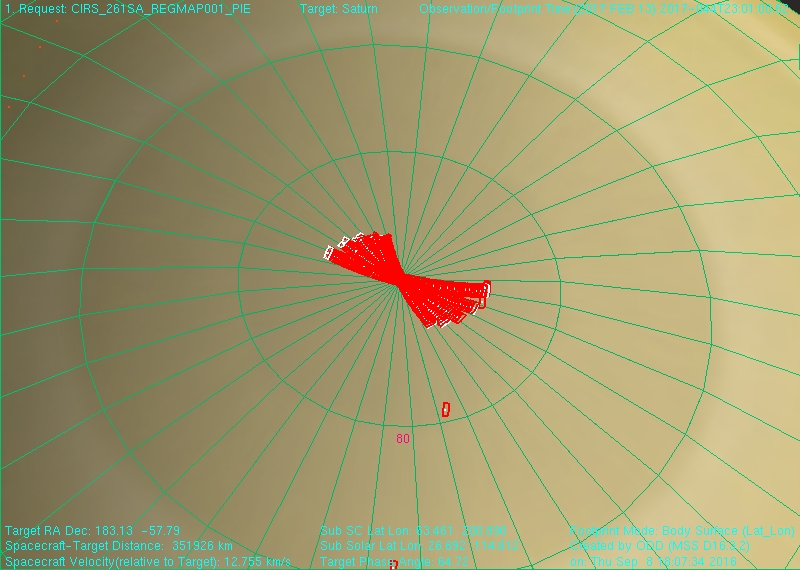
Task: Click the Sub Solar Lat Lon readout
Action: coord(419,546)
